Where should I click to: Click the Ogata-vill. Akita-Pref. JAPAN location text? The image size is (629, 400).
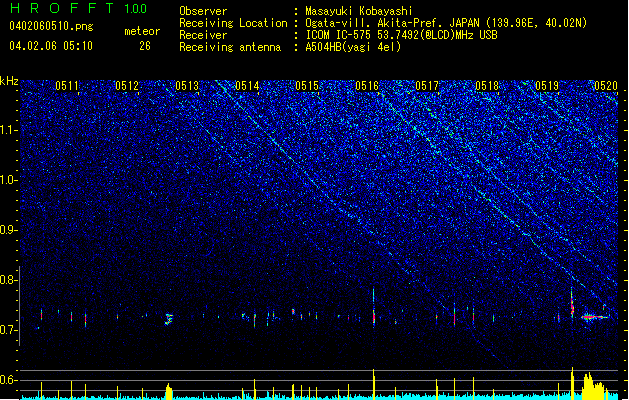[446, 23]
